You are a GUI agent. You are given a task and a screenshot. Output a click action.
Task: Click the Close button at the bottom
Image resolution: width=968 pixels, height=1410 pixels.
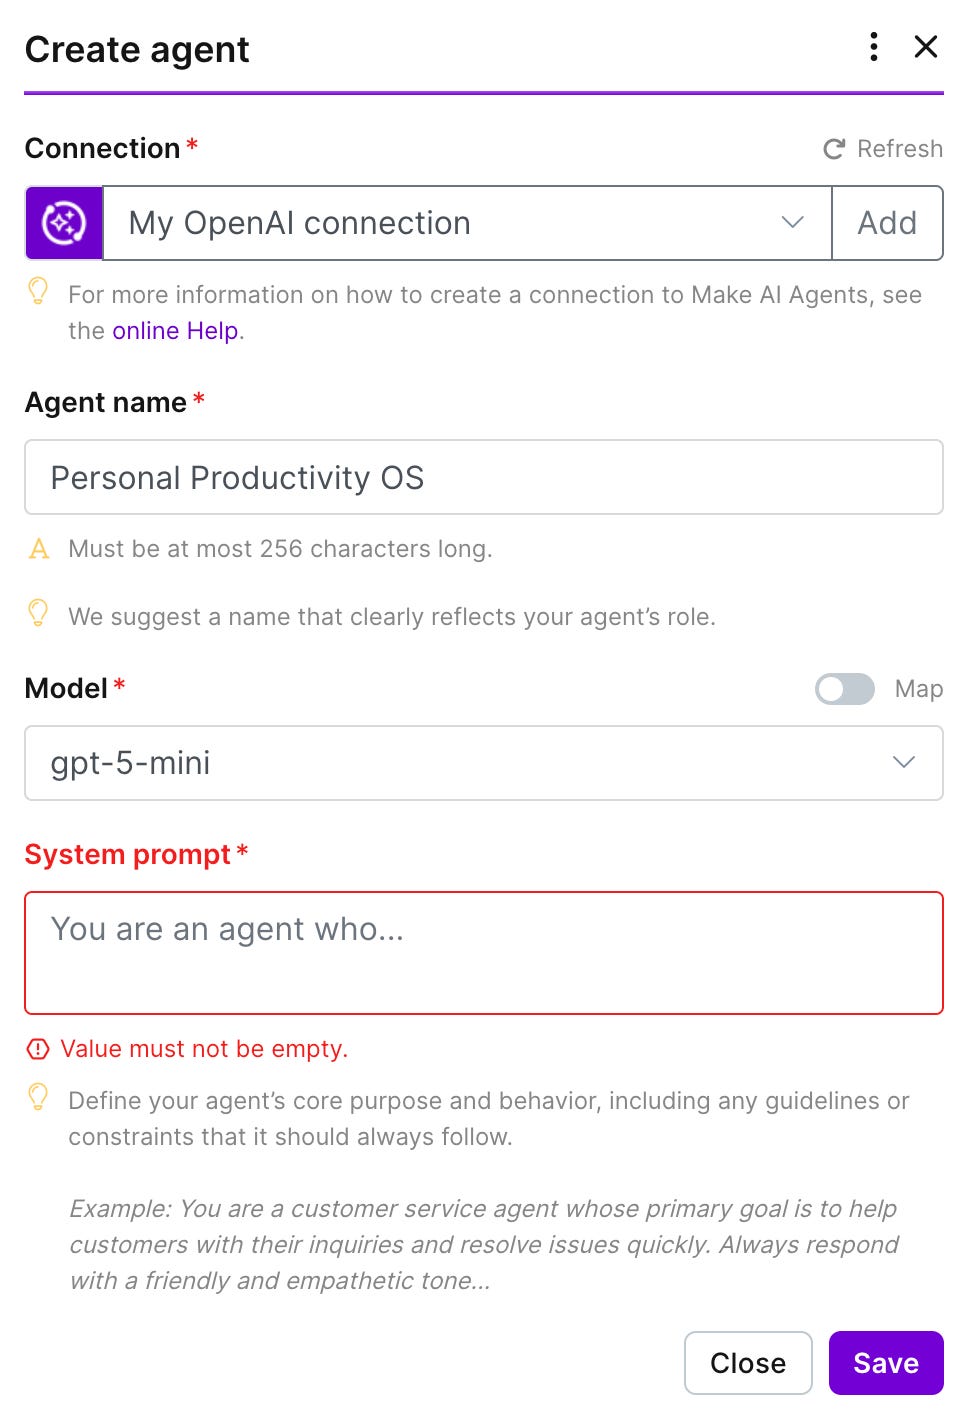pos(747,1362)
